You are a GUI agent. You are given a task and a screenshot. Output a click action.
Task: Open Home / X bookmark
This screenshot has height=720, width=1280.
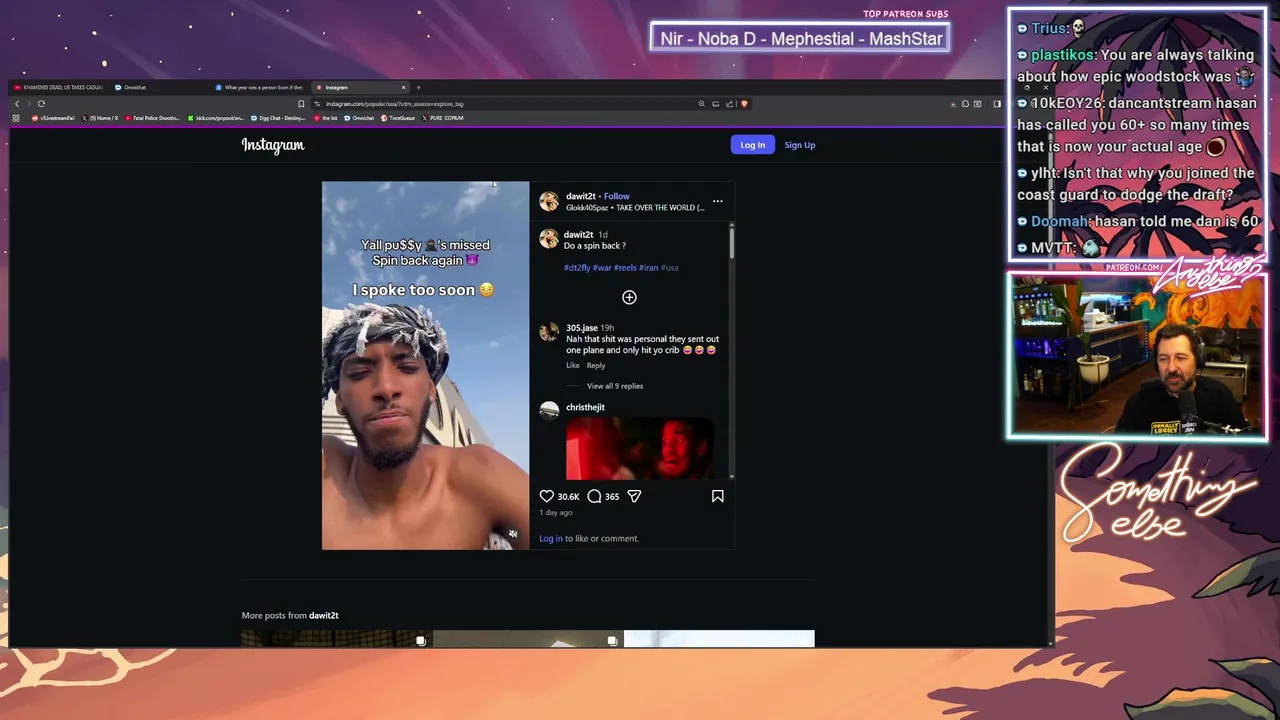pos(100,118)
